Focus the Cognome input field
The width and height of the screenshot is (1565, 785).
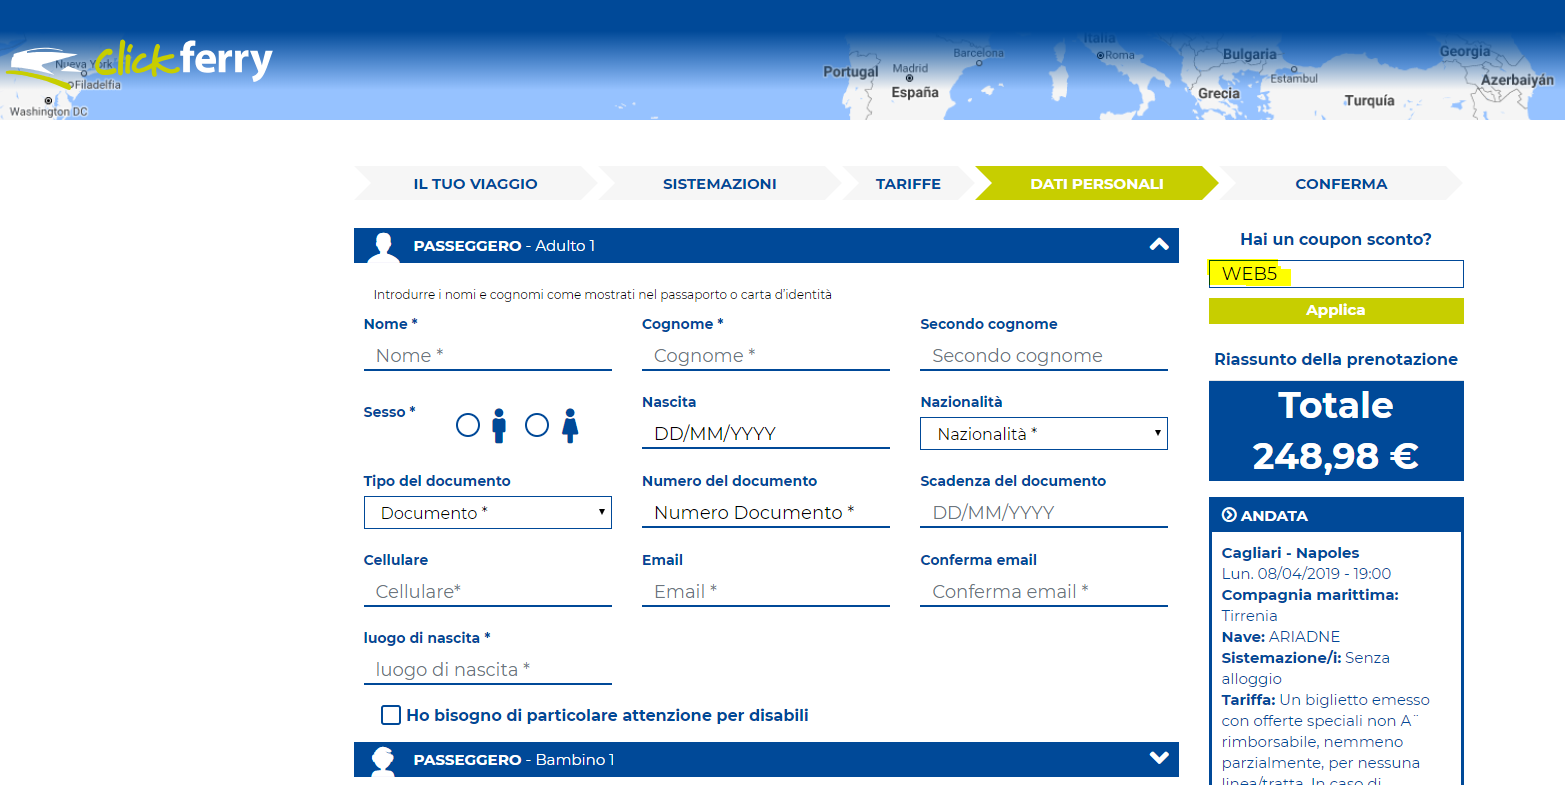[766, 356]
